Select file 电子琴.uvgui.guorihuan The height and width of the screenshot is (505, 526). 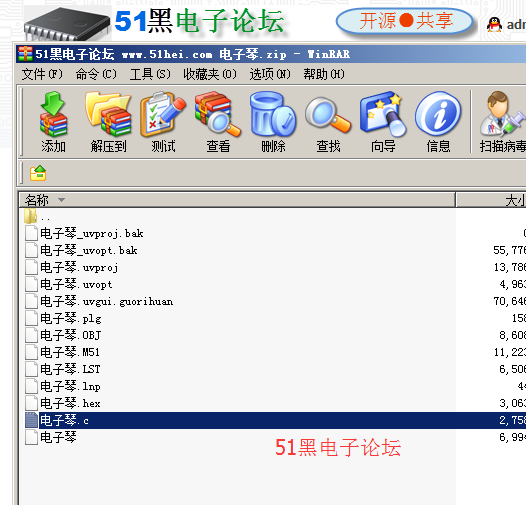coord(107,301)
